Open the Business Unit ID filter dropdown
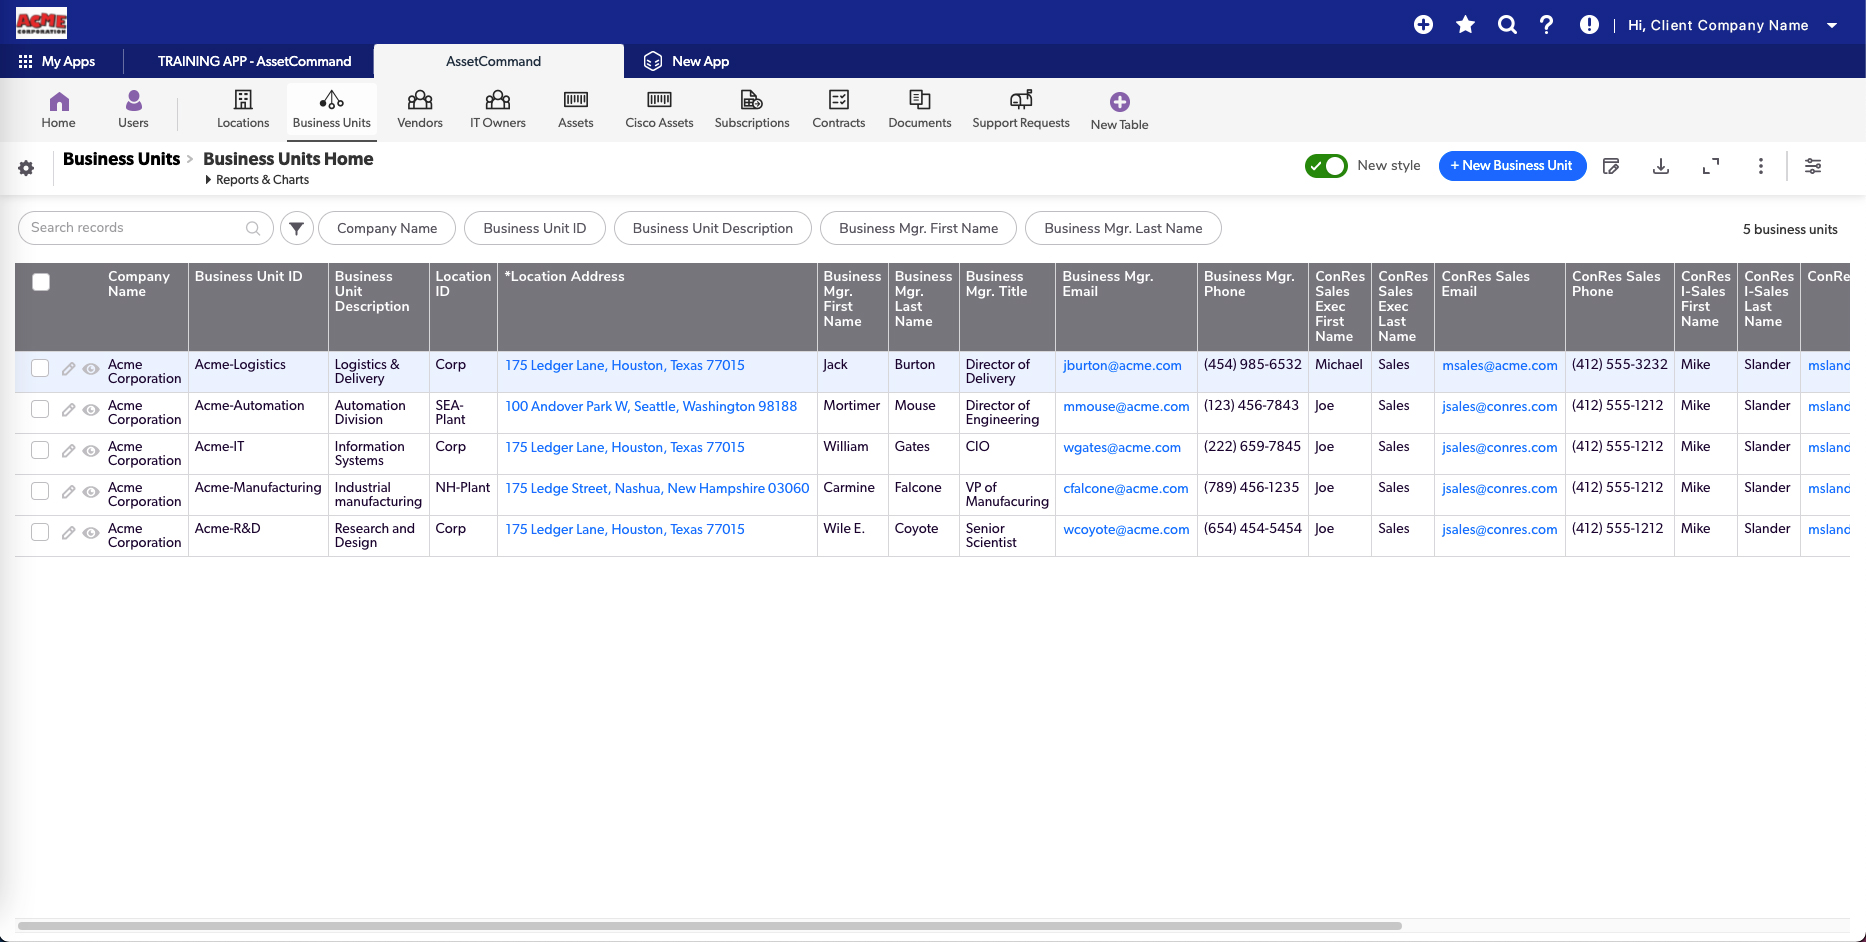The image size is (1866, 942). 535,228
